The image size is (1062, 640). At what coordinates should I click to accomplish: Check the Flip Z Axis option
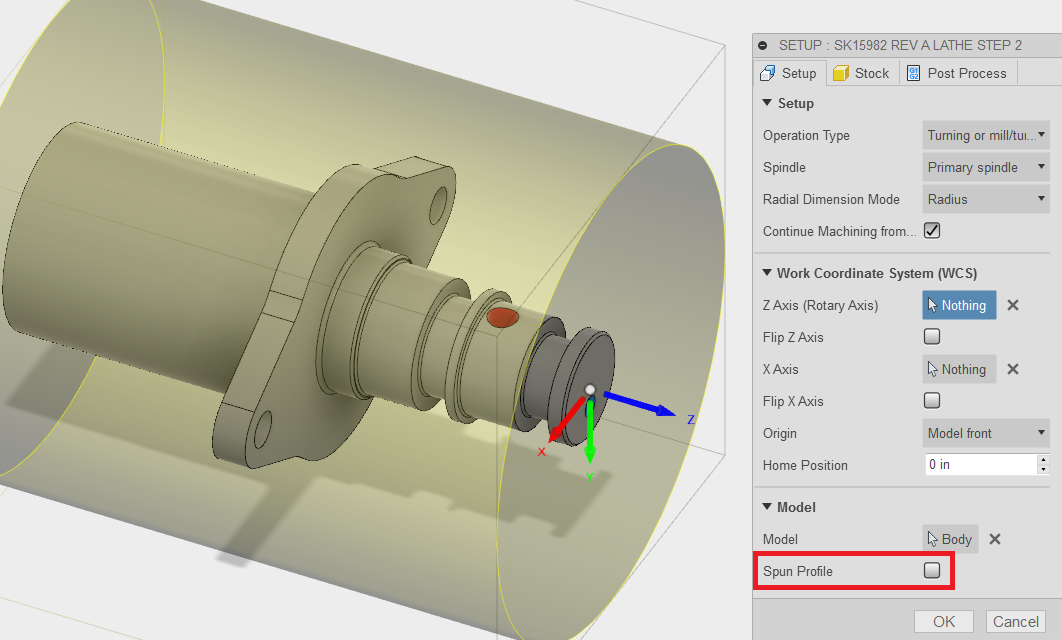pos(931,336)
